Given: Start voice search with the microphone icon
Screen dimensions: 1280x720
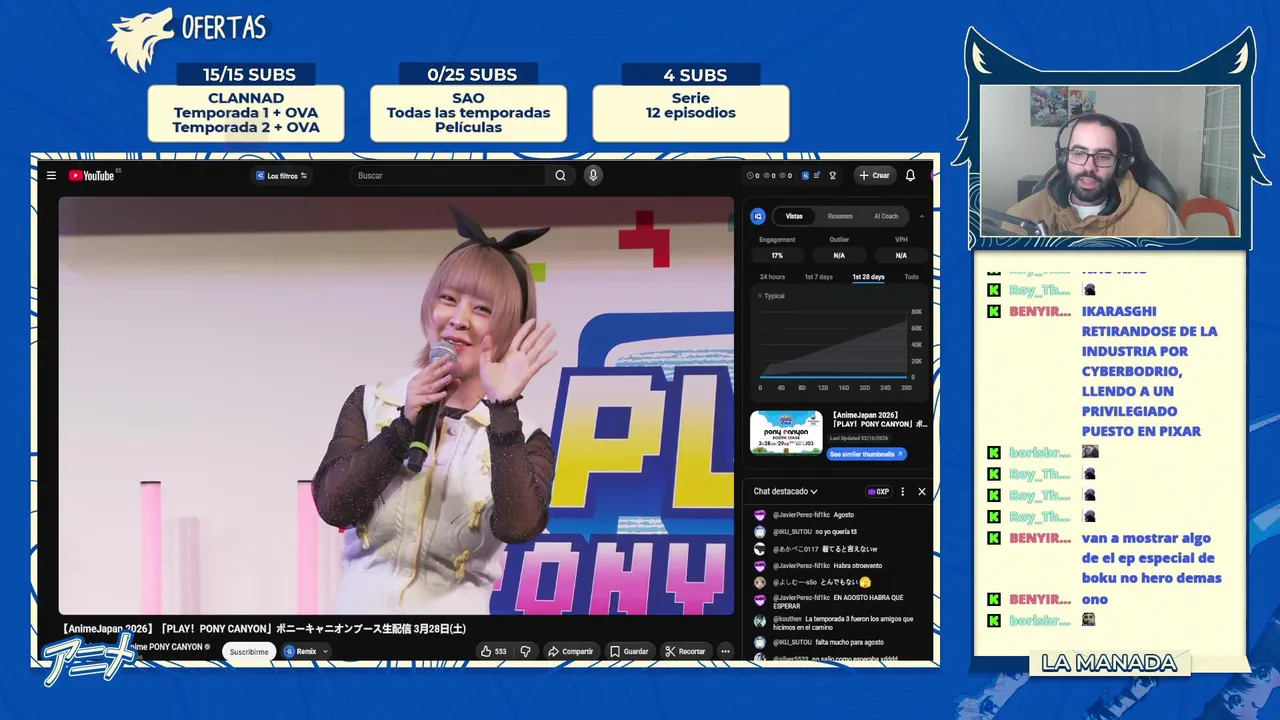Looking at the screenshot, I should pos(593,176).
